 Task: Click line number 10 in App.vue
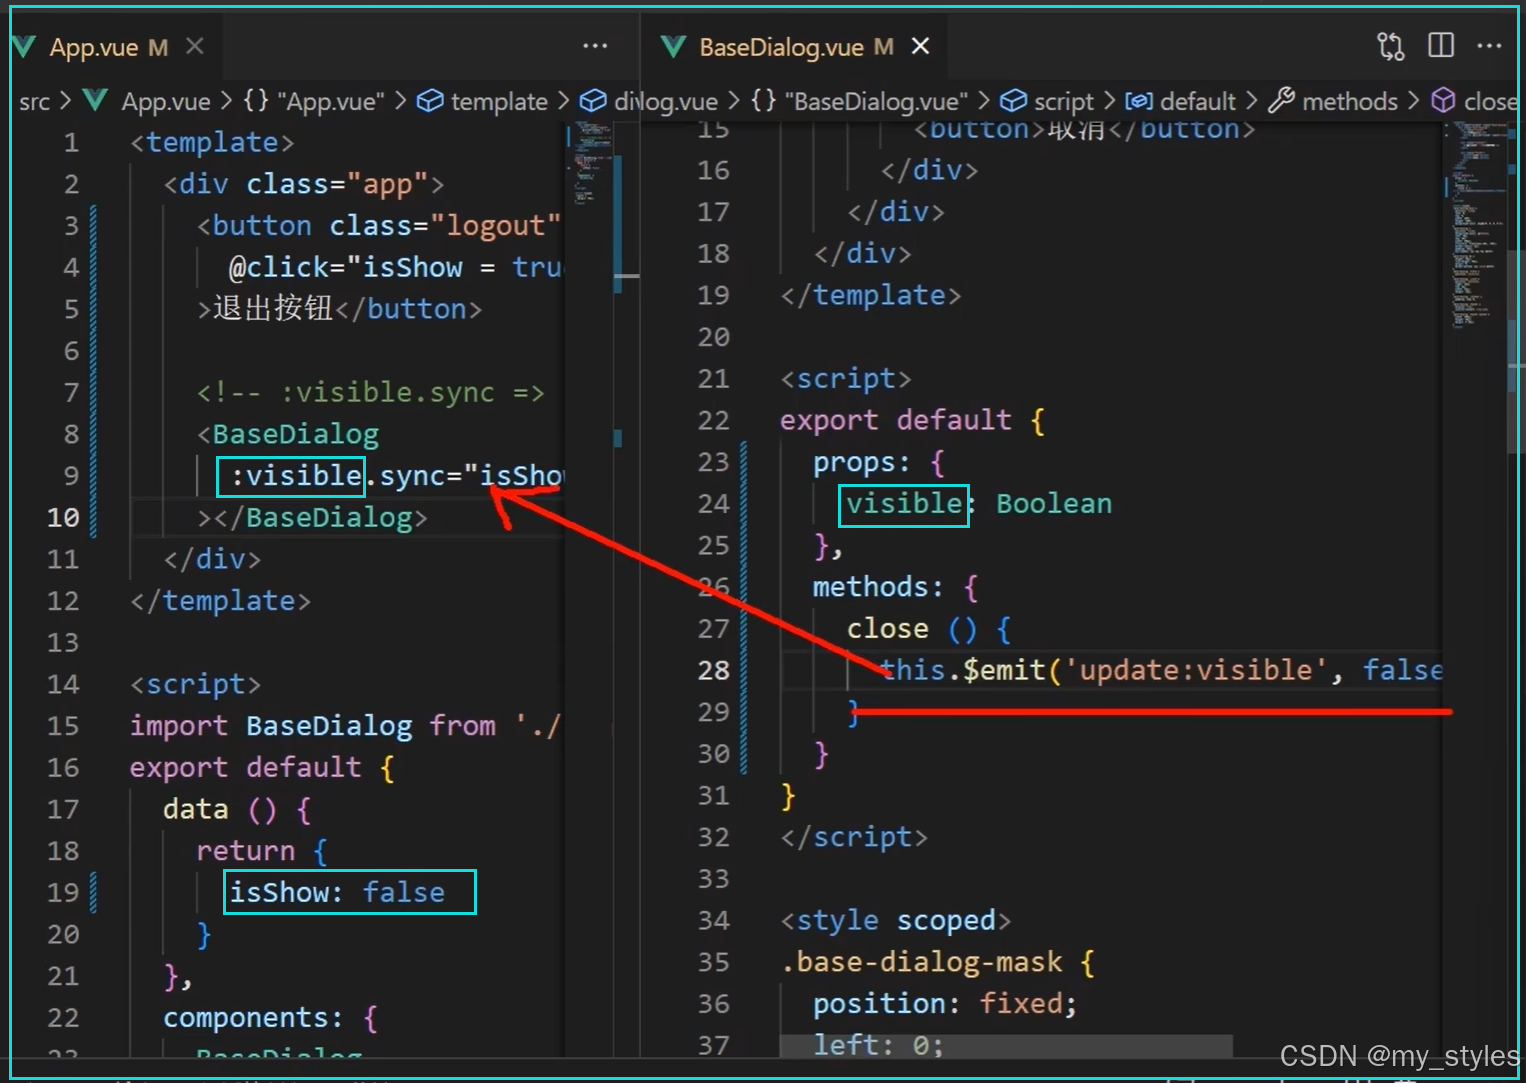(63, 517)
